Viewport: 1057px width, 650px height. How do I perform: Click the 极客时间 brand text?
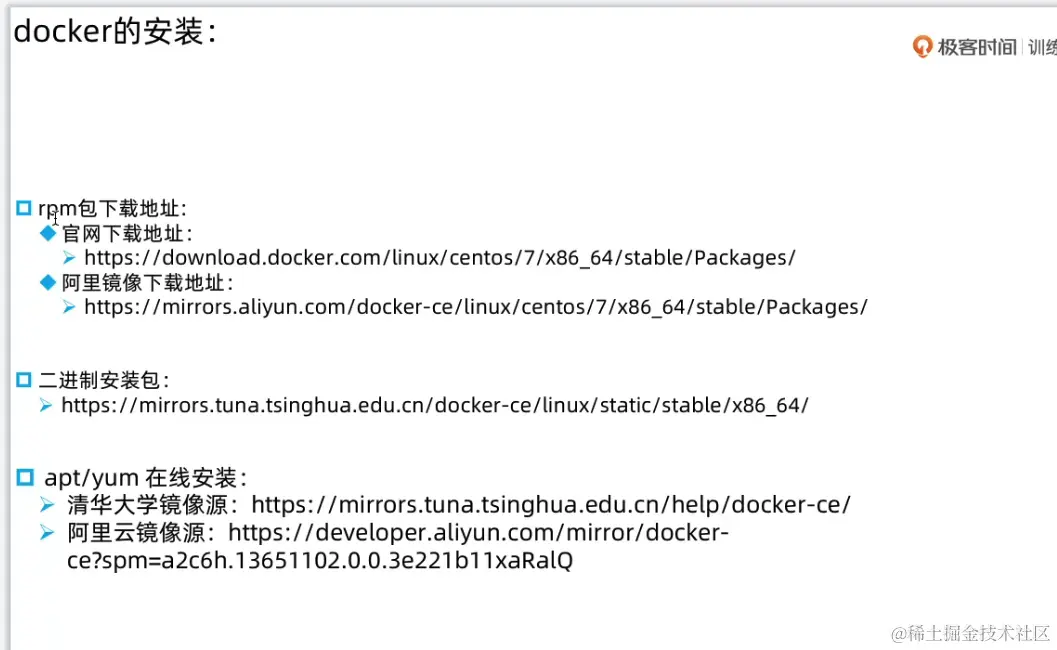tap(977, 47)
